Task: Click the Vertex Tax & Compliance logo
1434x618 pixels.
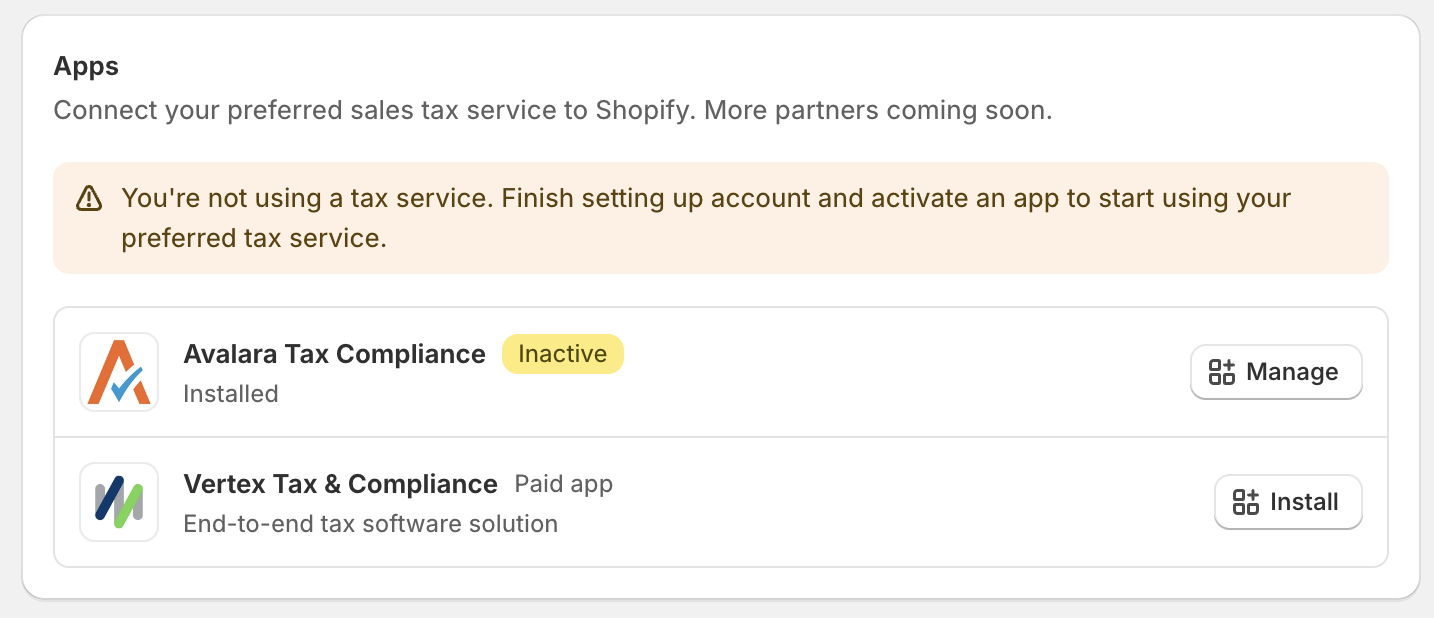Action: pos(119,502)
